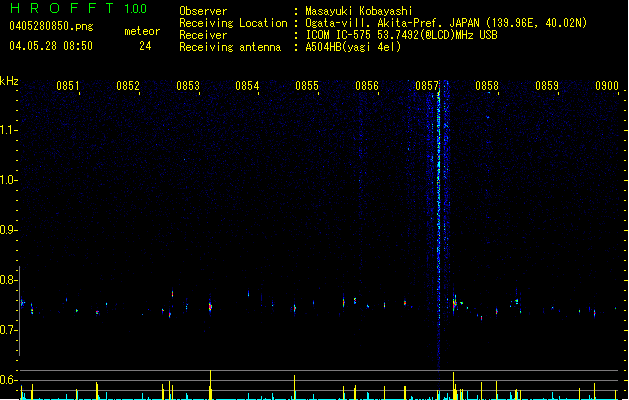
Task: Click the 0858 time marker
Action: point(487,86)
